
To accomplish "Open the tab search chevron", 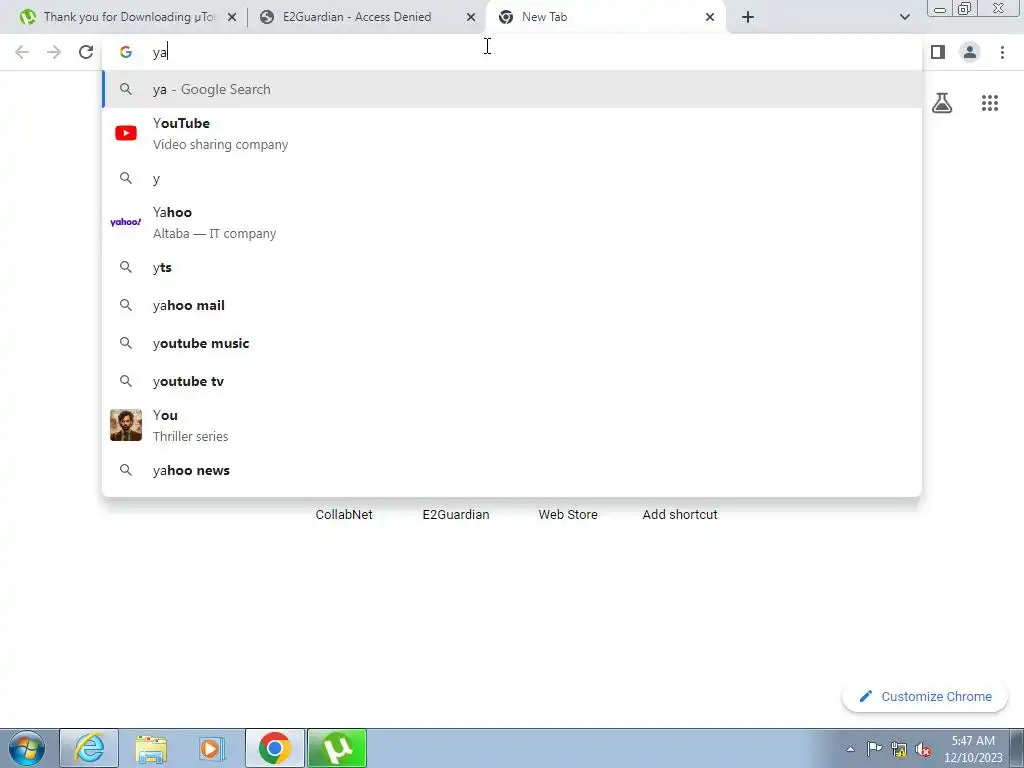I will click(x=904, y=17).
